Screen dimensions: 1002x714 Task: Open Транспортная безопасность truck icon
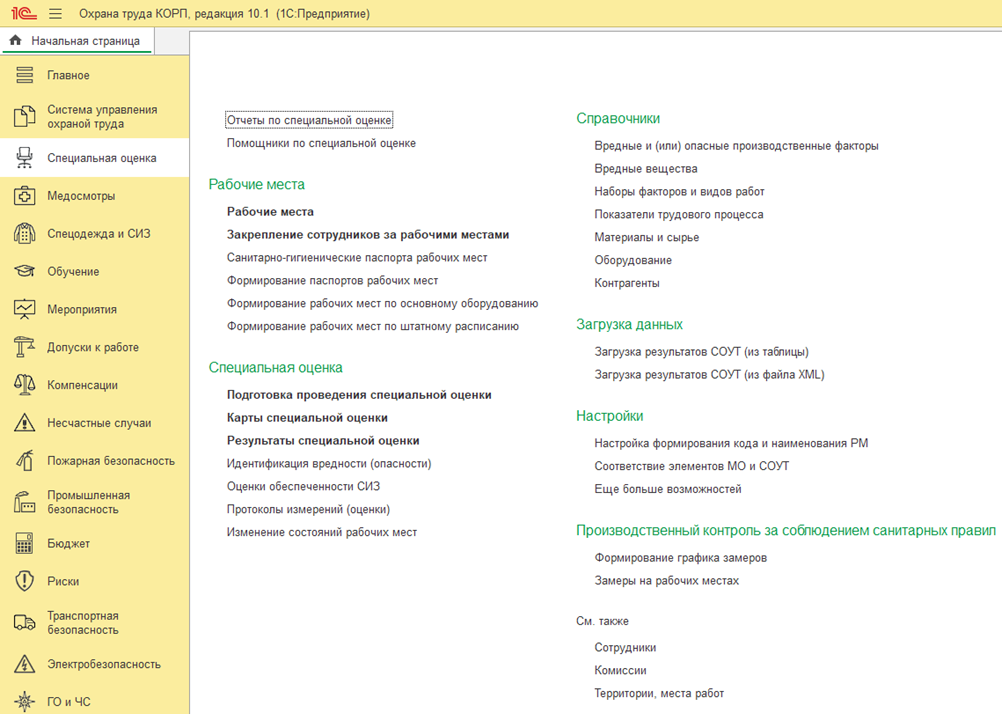(24, 623)
